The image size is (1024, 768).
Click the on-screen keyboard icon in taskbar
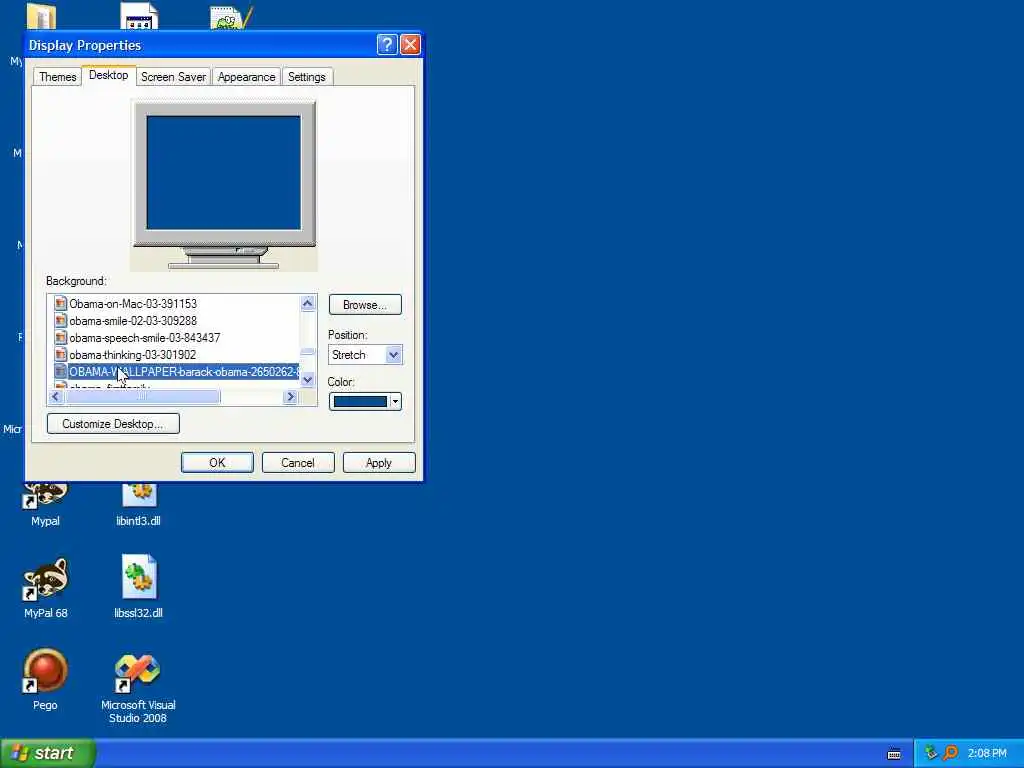coord(894,754)
